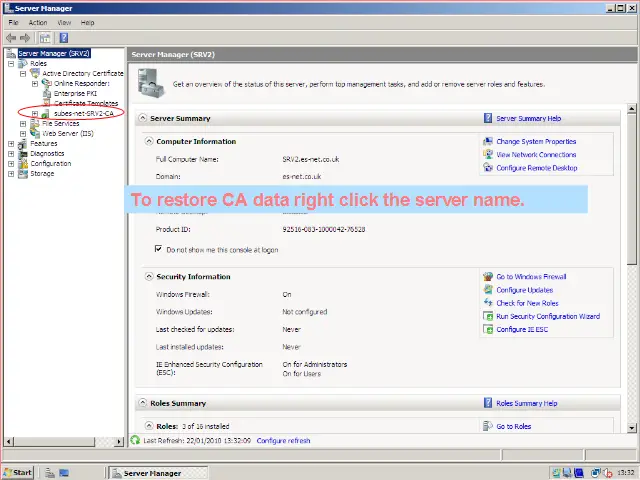Click the Check for New Roles icon
The width and height of the screenshot is (640, 480).
tap(488, 303)
